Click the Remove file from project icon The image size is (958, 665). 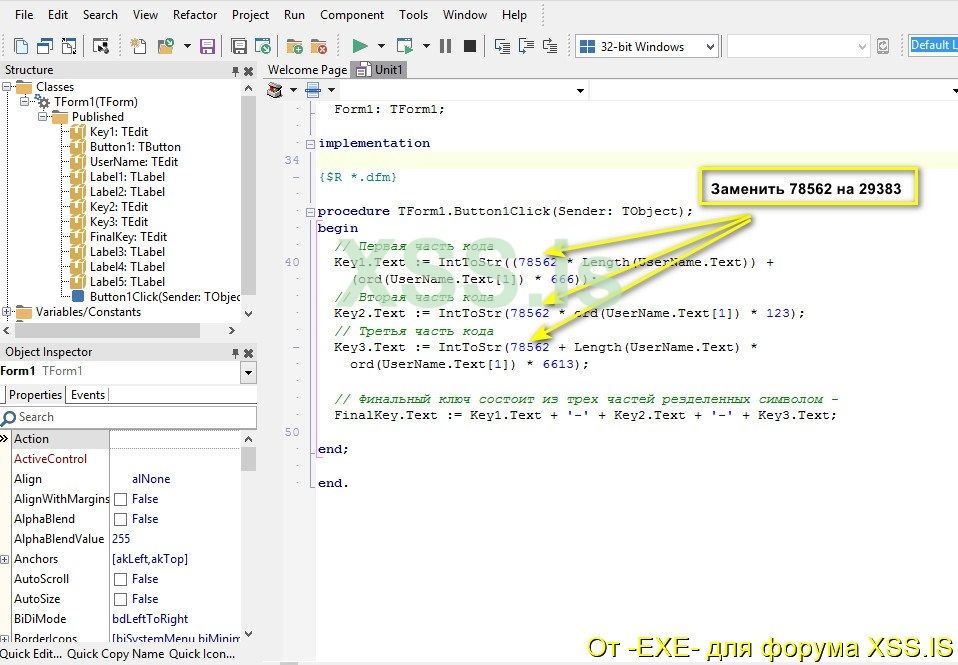click(318, 46)
